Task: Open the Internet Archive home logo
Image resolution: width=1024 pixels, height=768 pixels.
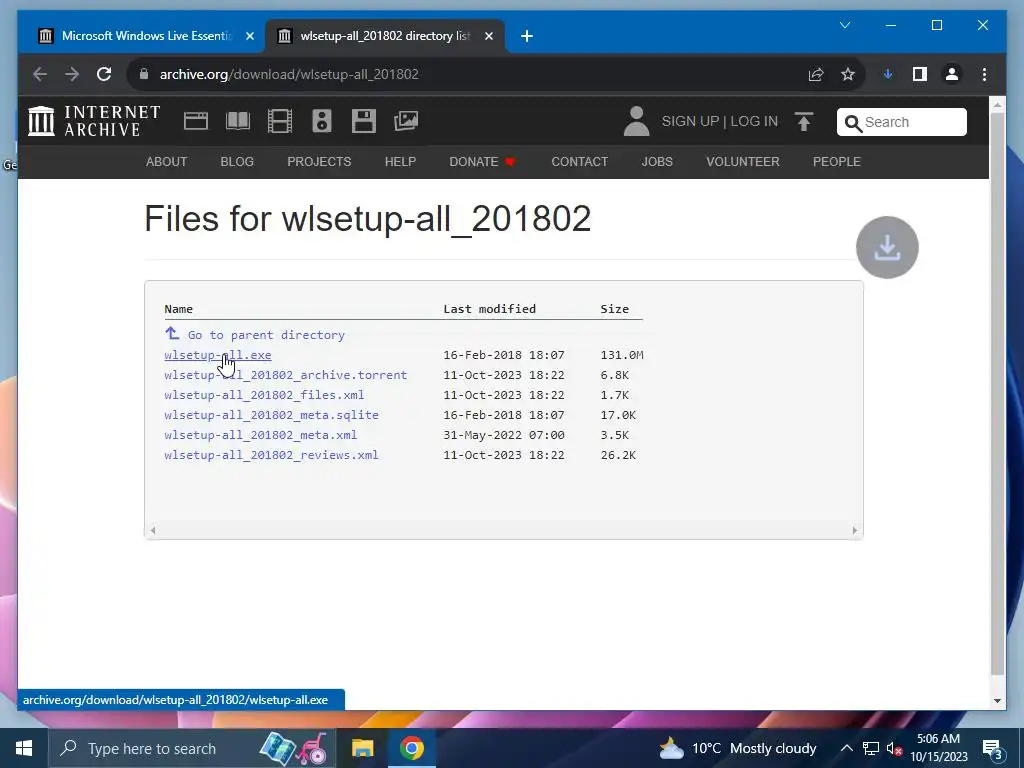Action: 93,121
